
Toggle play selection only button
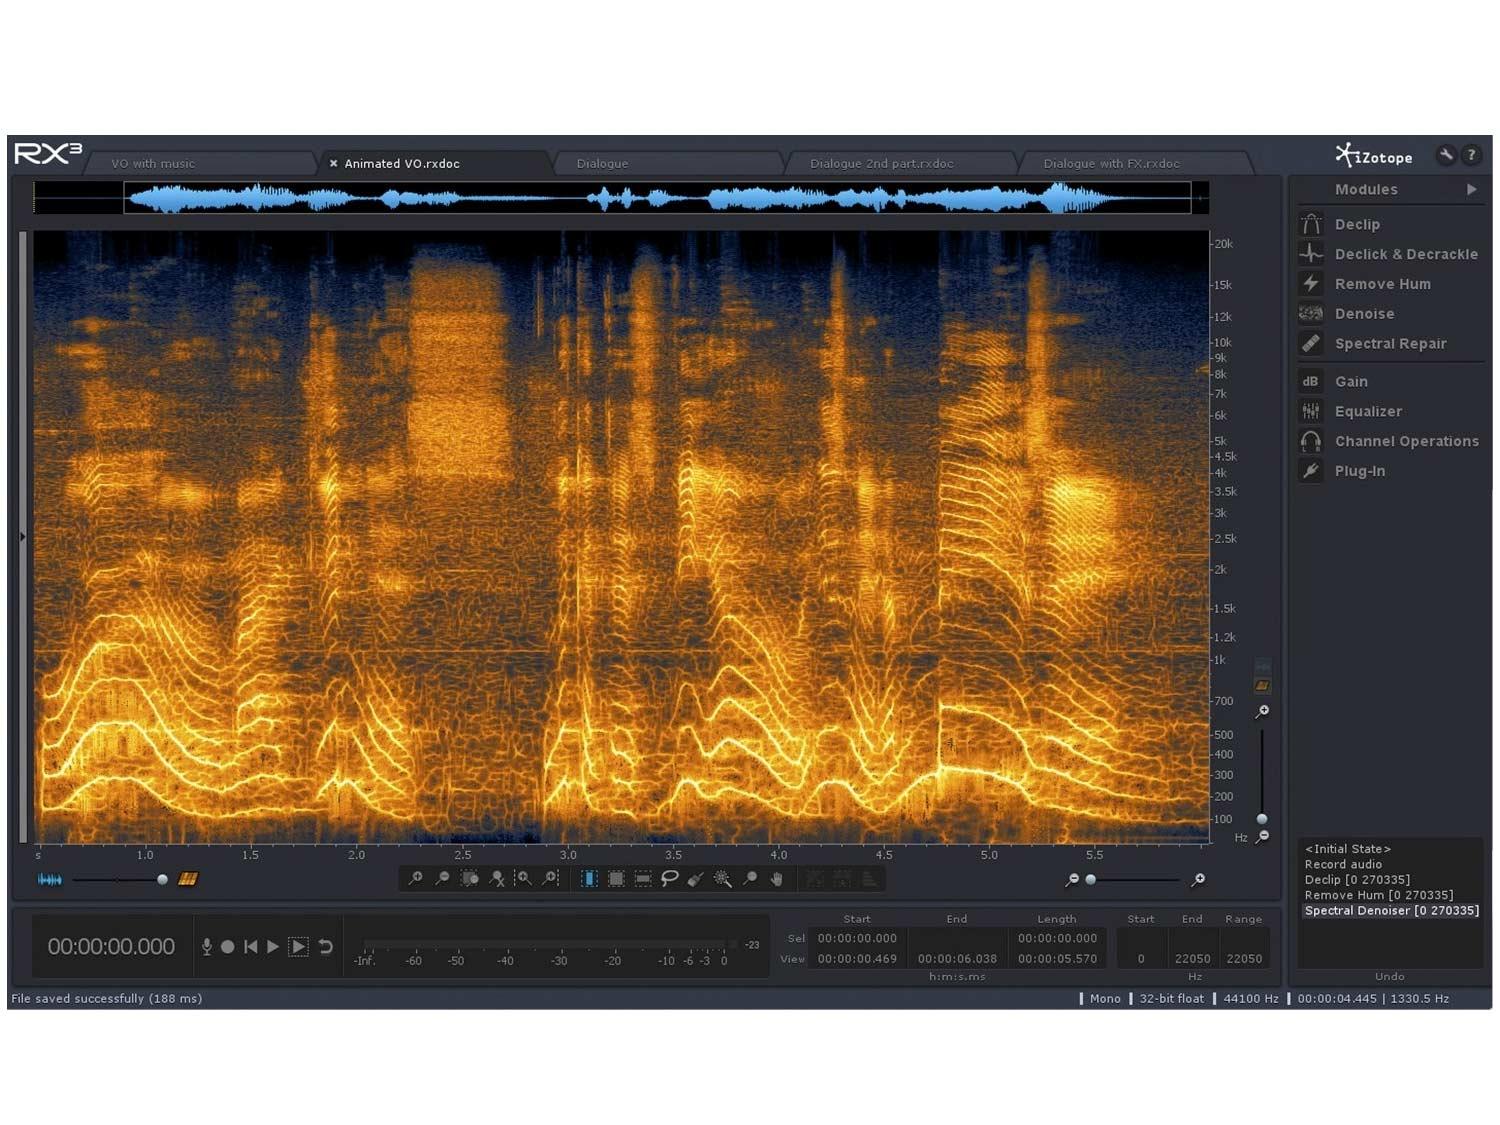point(298,946)
